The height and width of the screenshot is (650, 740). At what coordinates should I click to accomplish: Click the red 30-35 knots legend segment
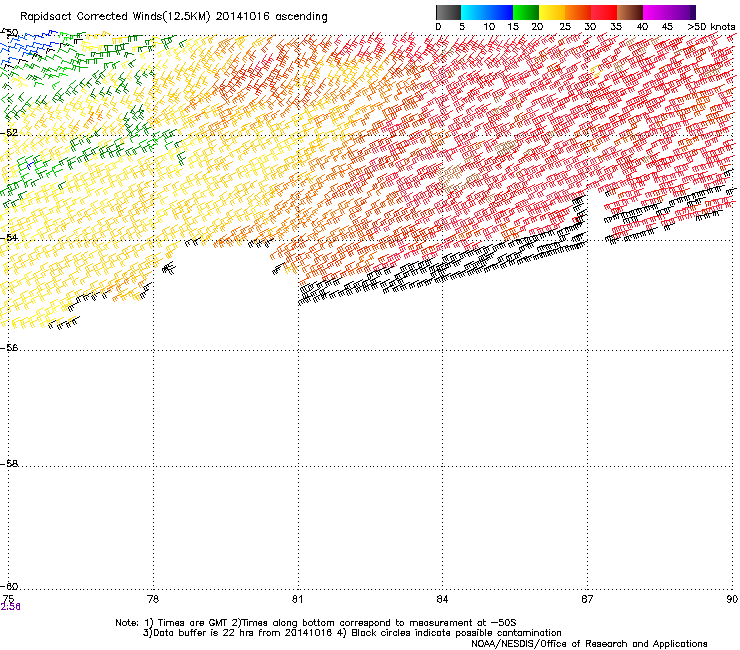(604, 12)
